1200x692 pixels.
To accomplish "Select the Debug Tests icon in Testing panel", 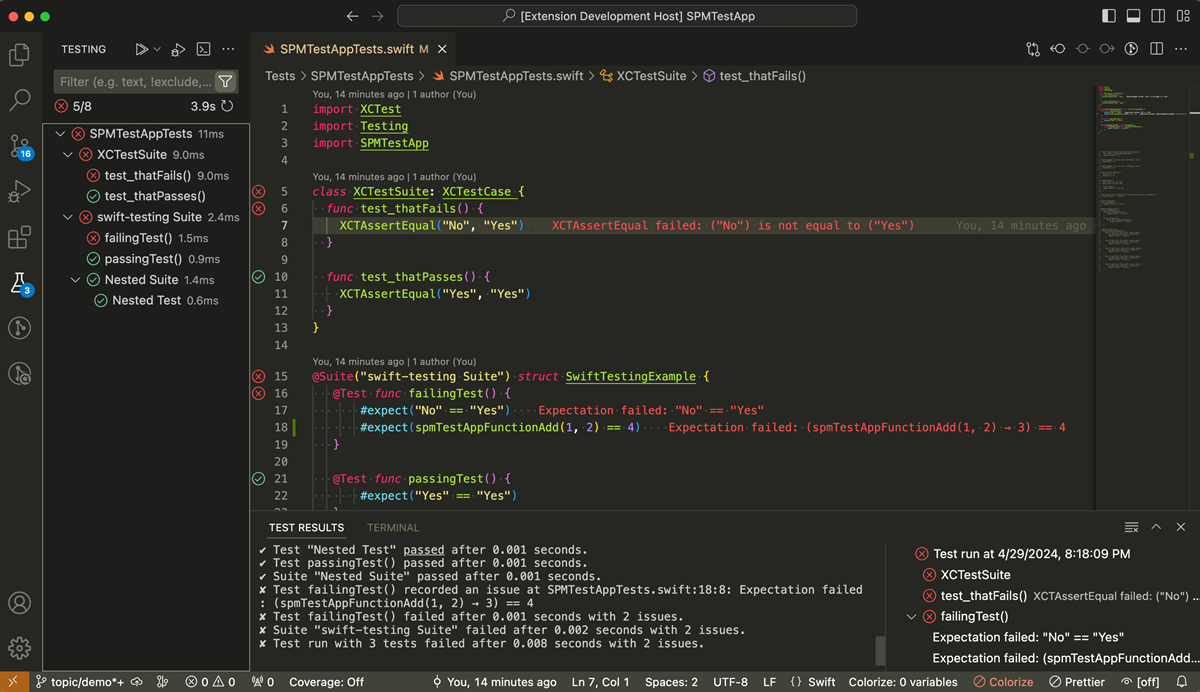I will coord(177,48).
